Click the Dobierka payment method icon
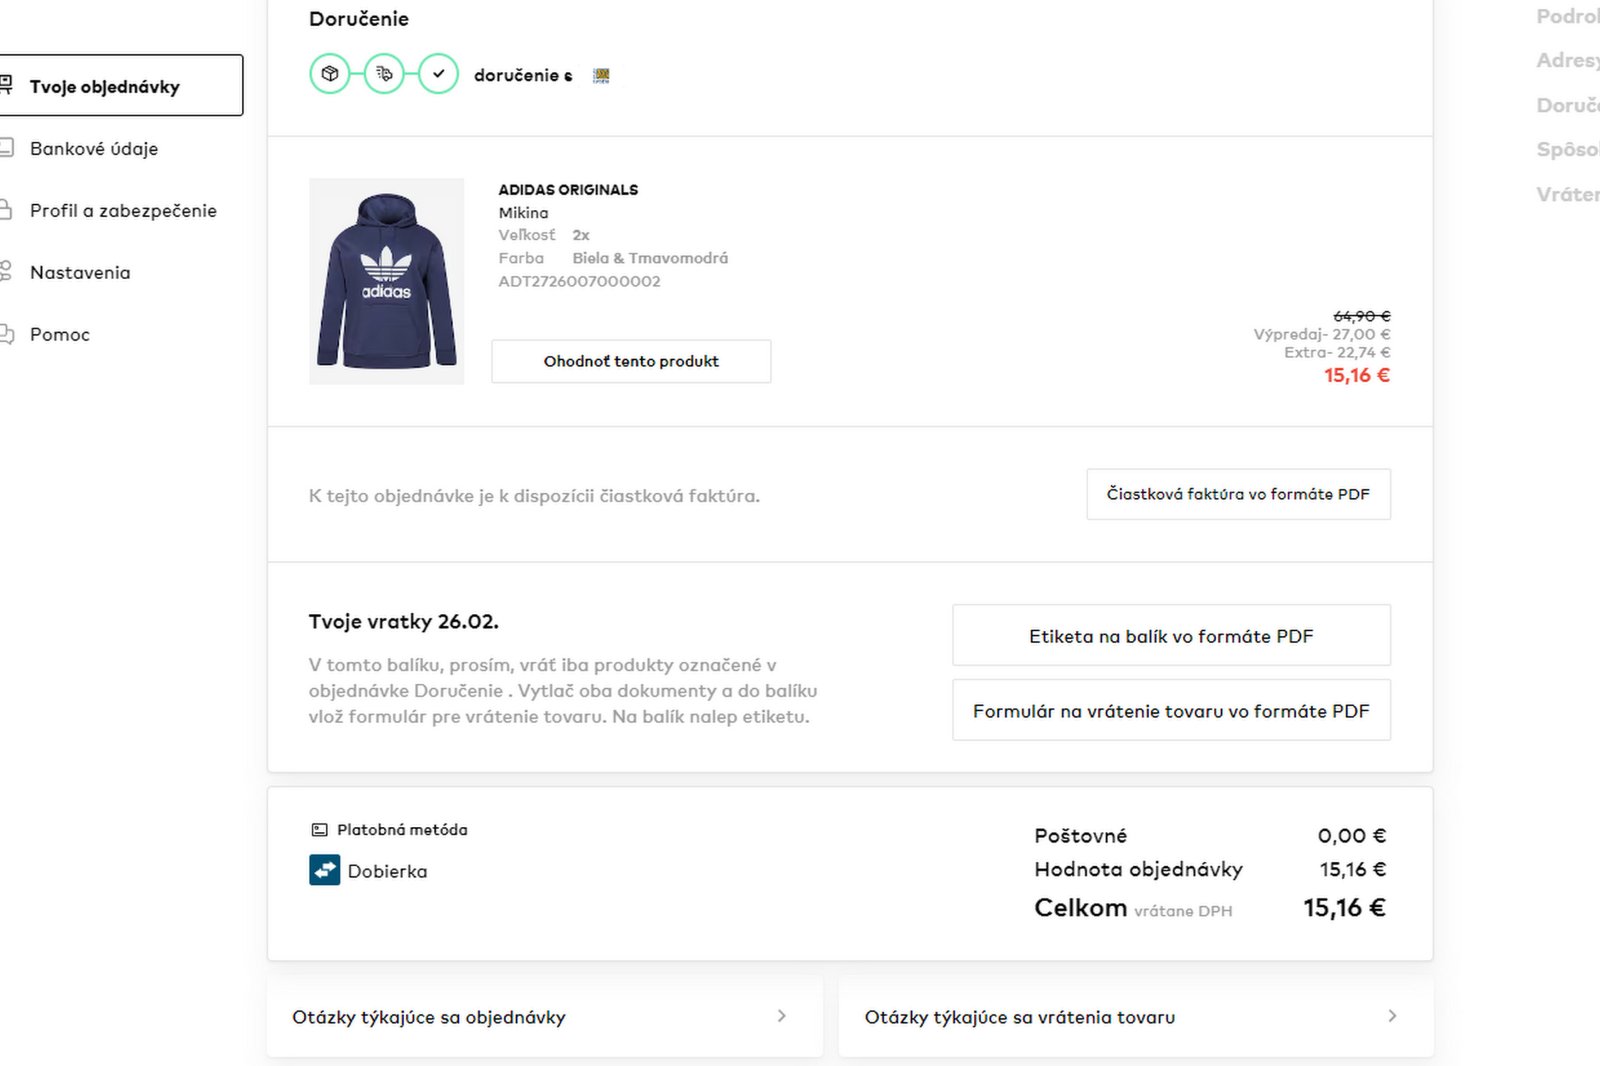The image size is (1600, 1066). click(324, 870)
